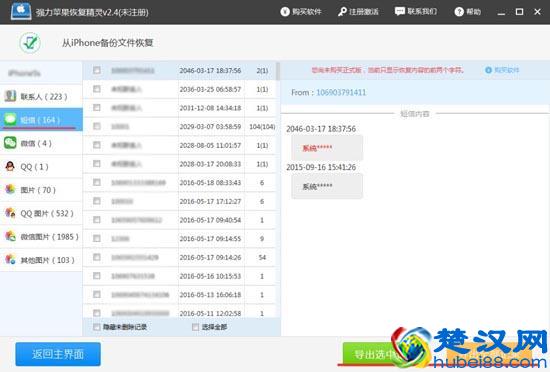Click the date 2016-05-17 09:14:55

pyautogui.click(x=210, y=238)
